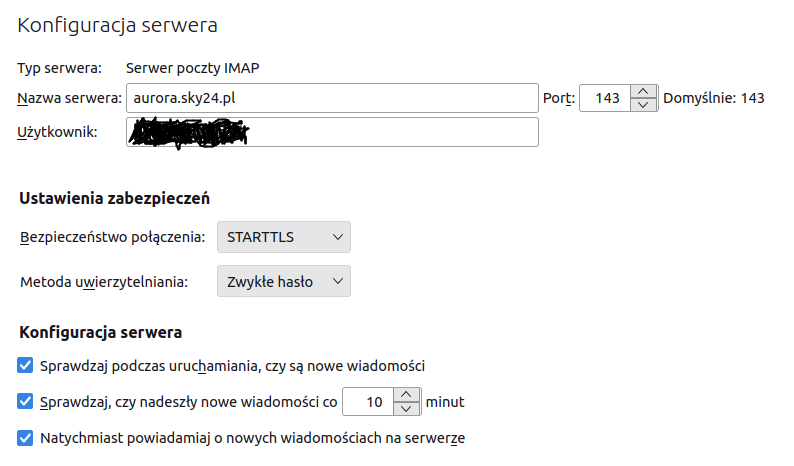
Task: Increase the port number with up arrow
Action: [x=645, y=92]
